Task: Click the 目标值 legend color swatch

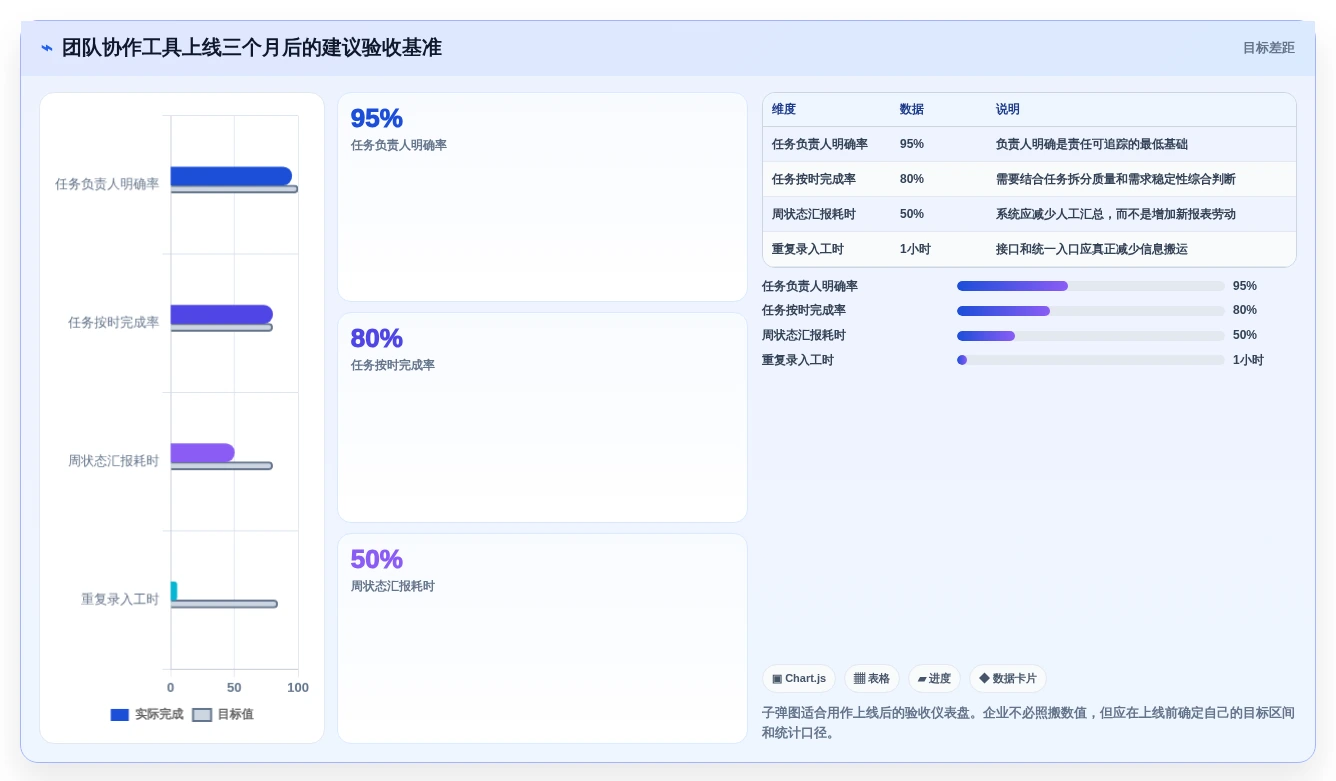Action: (x=202, y=715)
